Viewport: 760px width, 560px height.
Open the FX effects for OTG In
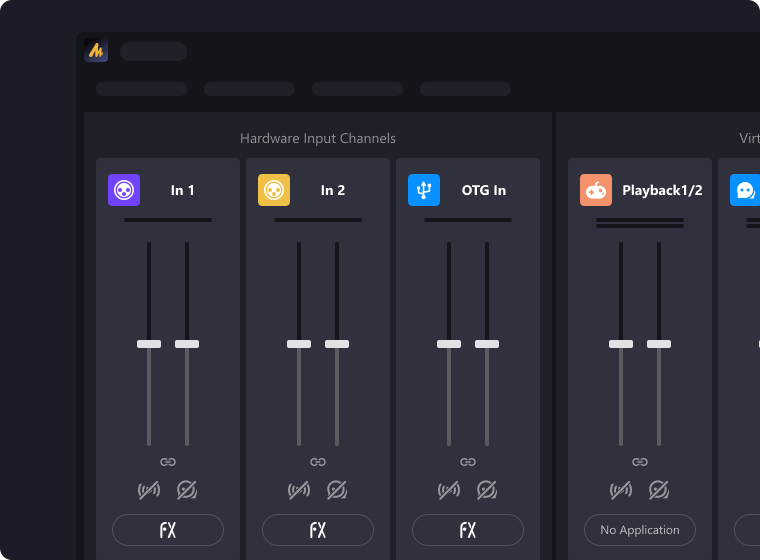pyautogui.click(x=468, y=530)
